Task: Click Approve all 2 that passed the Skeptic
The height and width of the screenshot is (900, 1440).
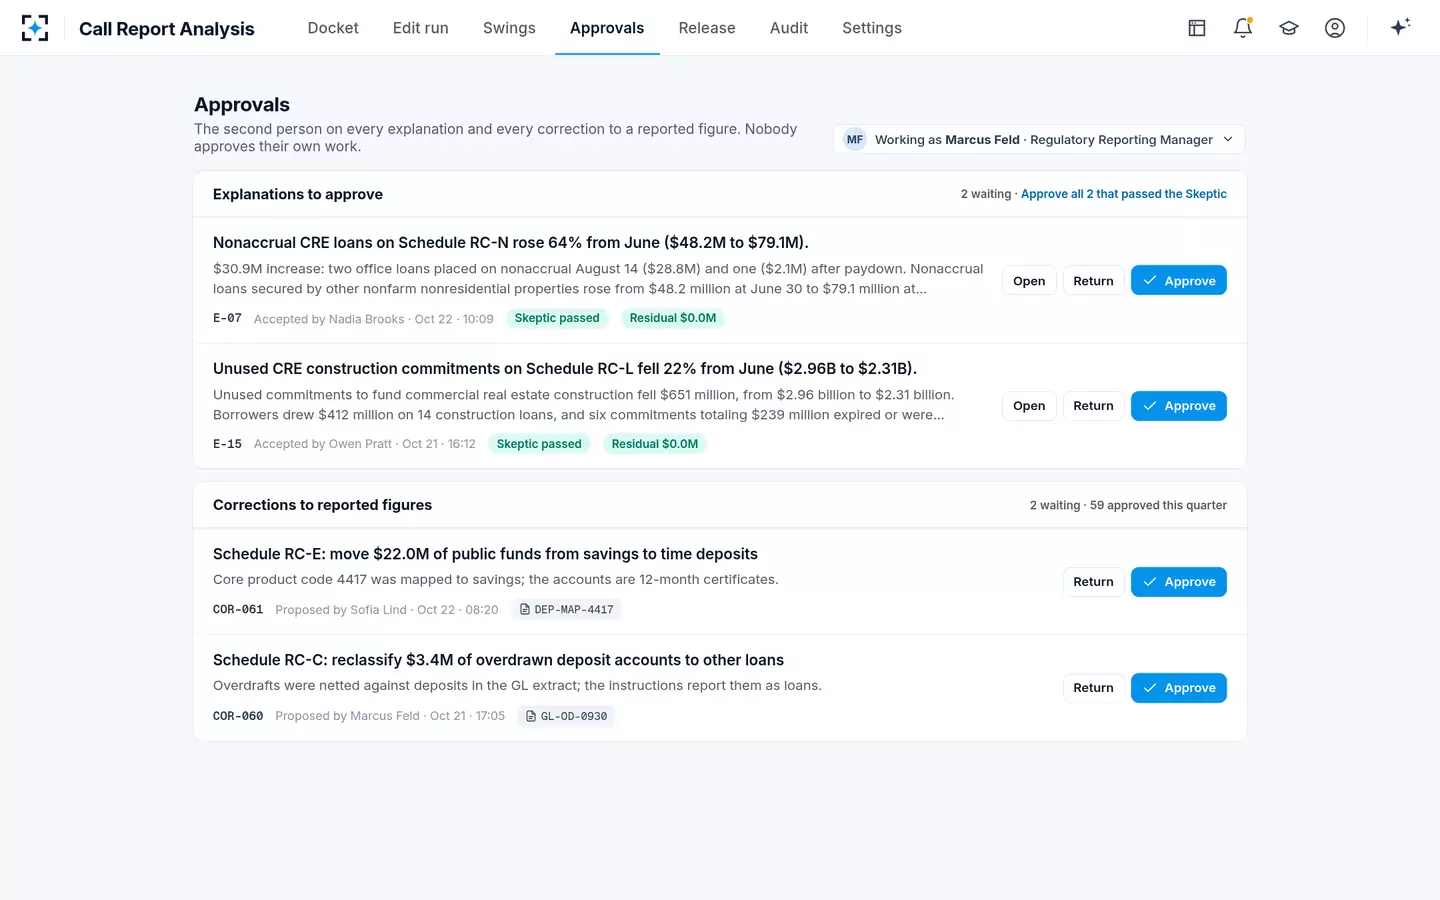Action: (x=1124, y=194)
